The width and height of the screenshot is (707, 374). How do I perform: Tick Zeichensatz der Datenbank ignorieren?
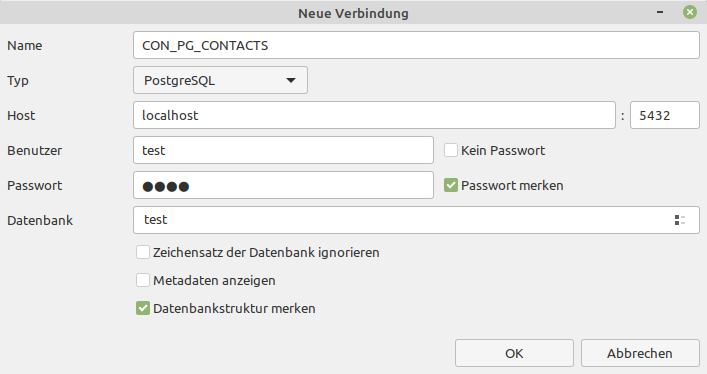coord(143,252)
